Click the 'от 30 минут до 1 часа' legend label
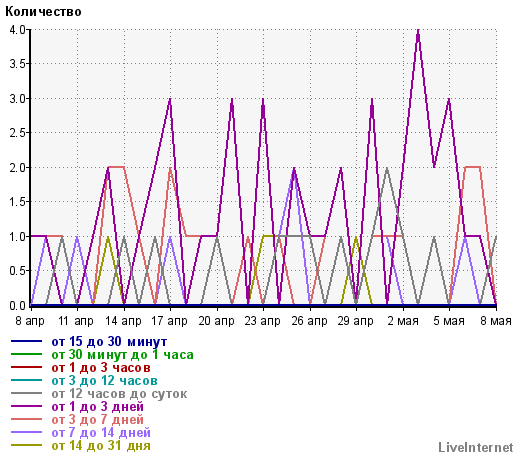This screenshot has width=520, height=457. click(122, 355)
